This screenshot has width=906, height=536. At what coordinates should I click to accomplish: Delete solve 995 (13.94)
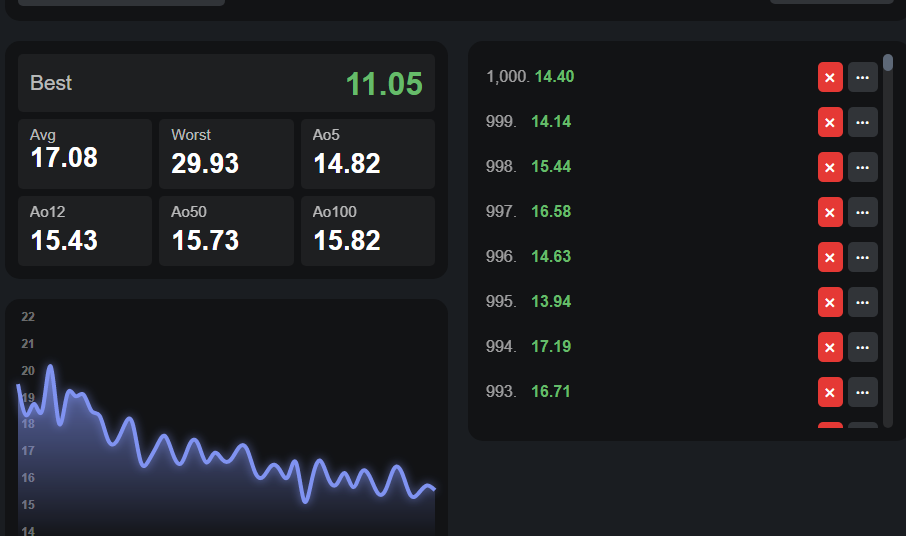pos(830,303)
